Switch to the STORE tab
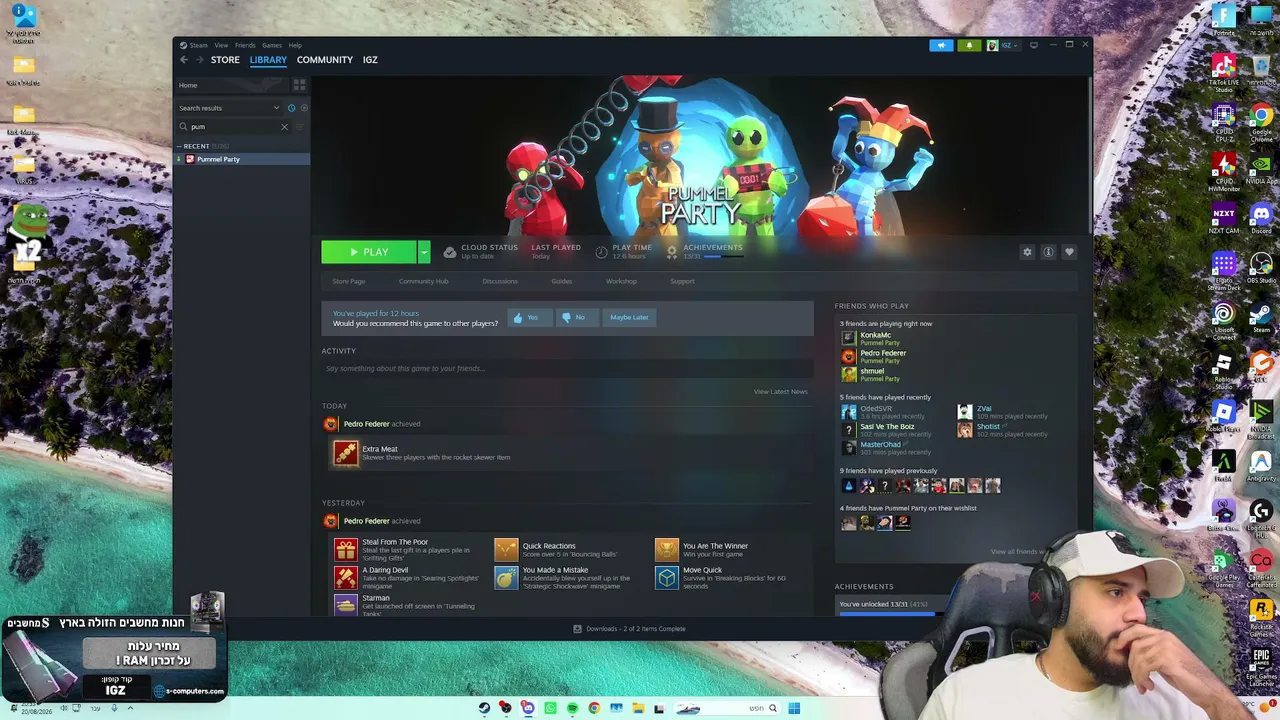Screen dimensions: 1280x720 tap(225, 60)
